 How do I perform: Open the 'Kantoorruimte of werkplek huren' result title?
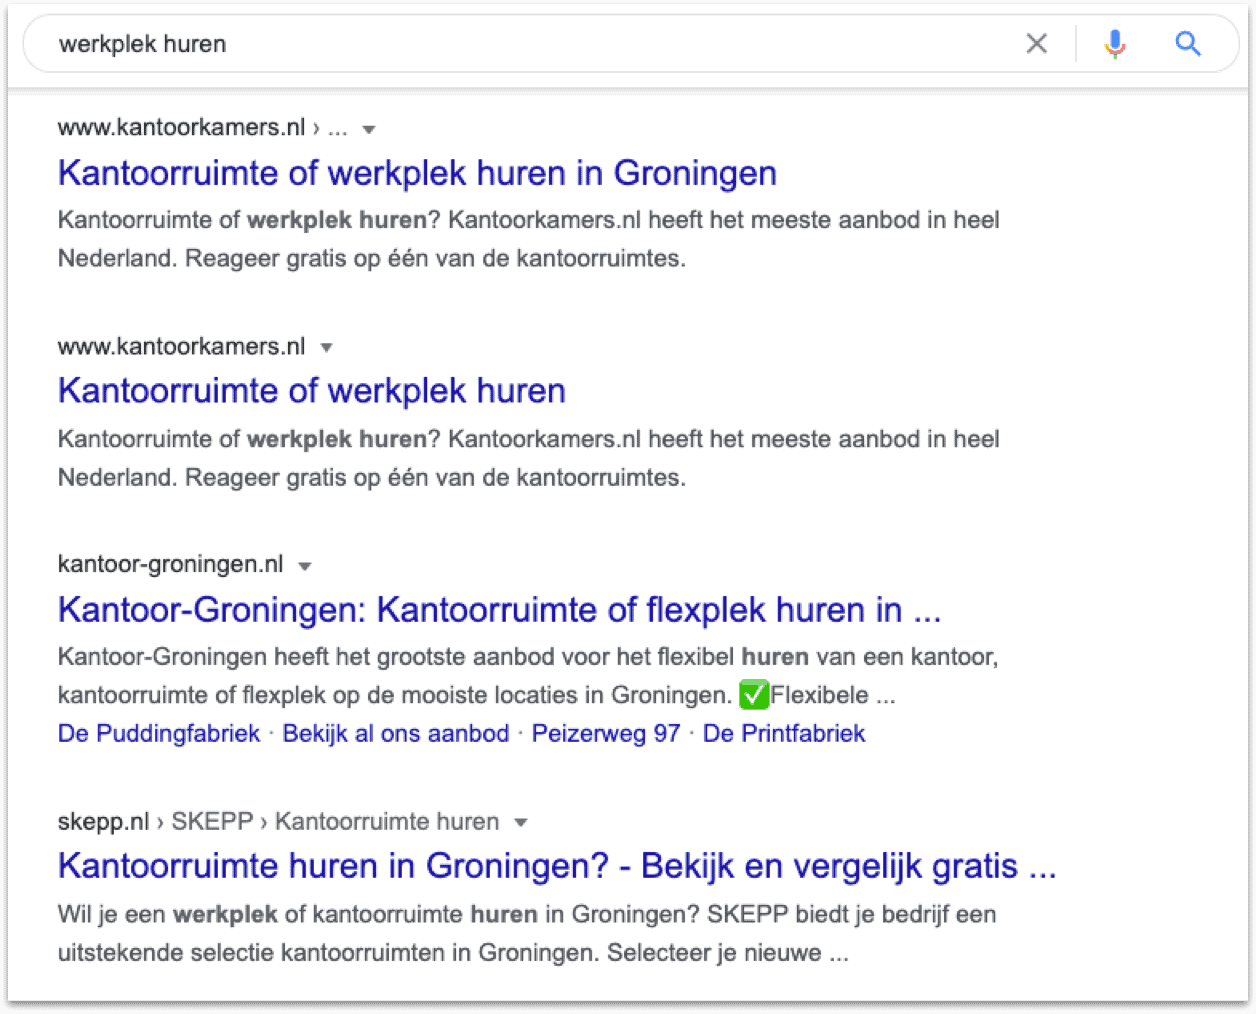[312, 391]
